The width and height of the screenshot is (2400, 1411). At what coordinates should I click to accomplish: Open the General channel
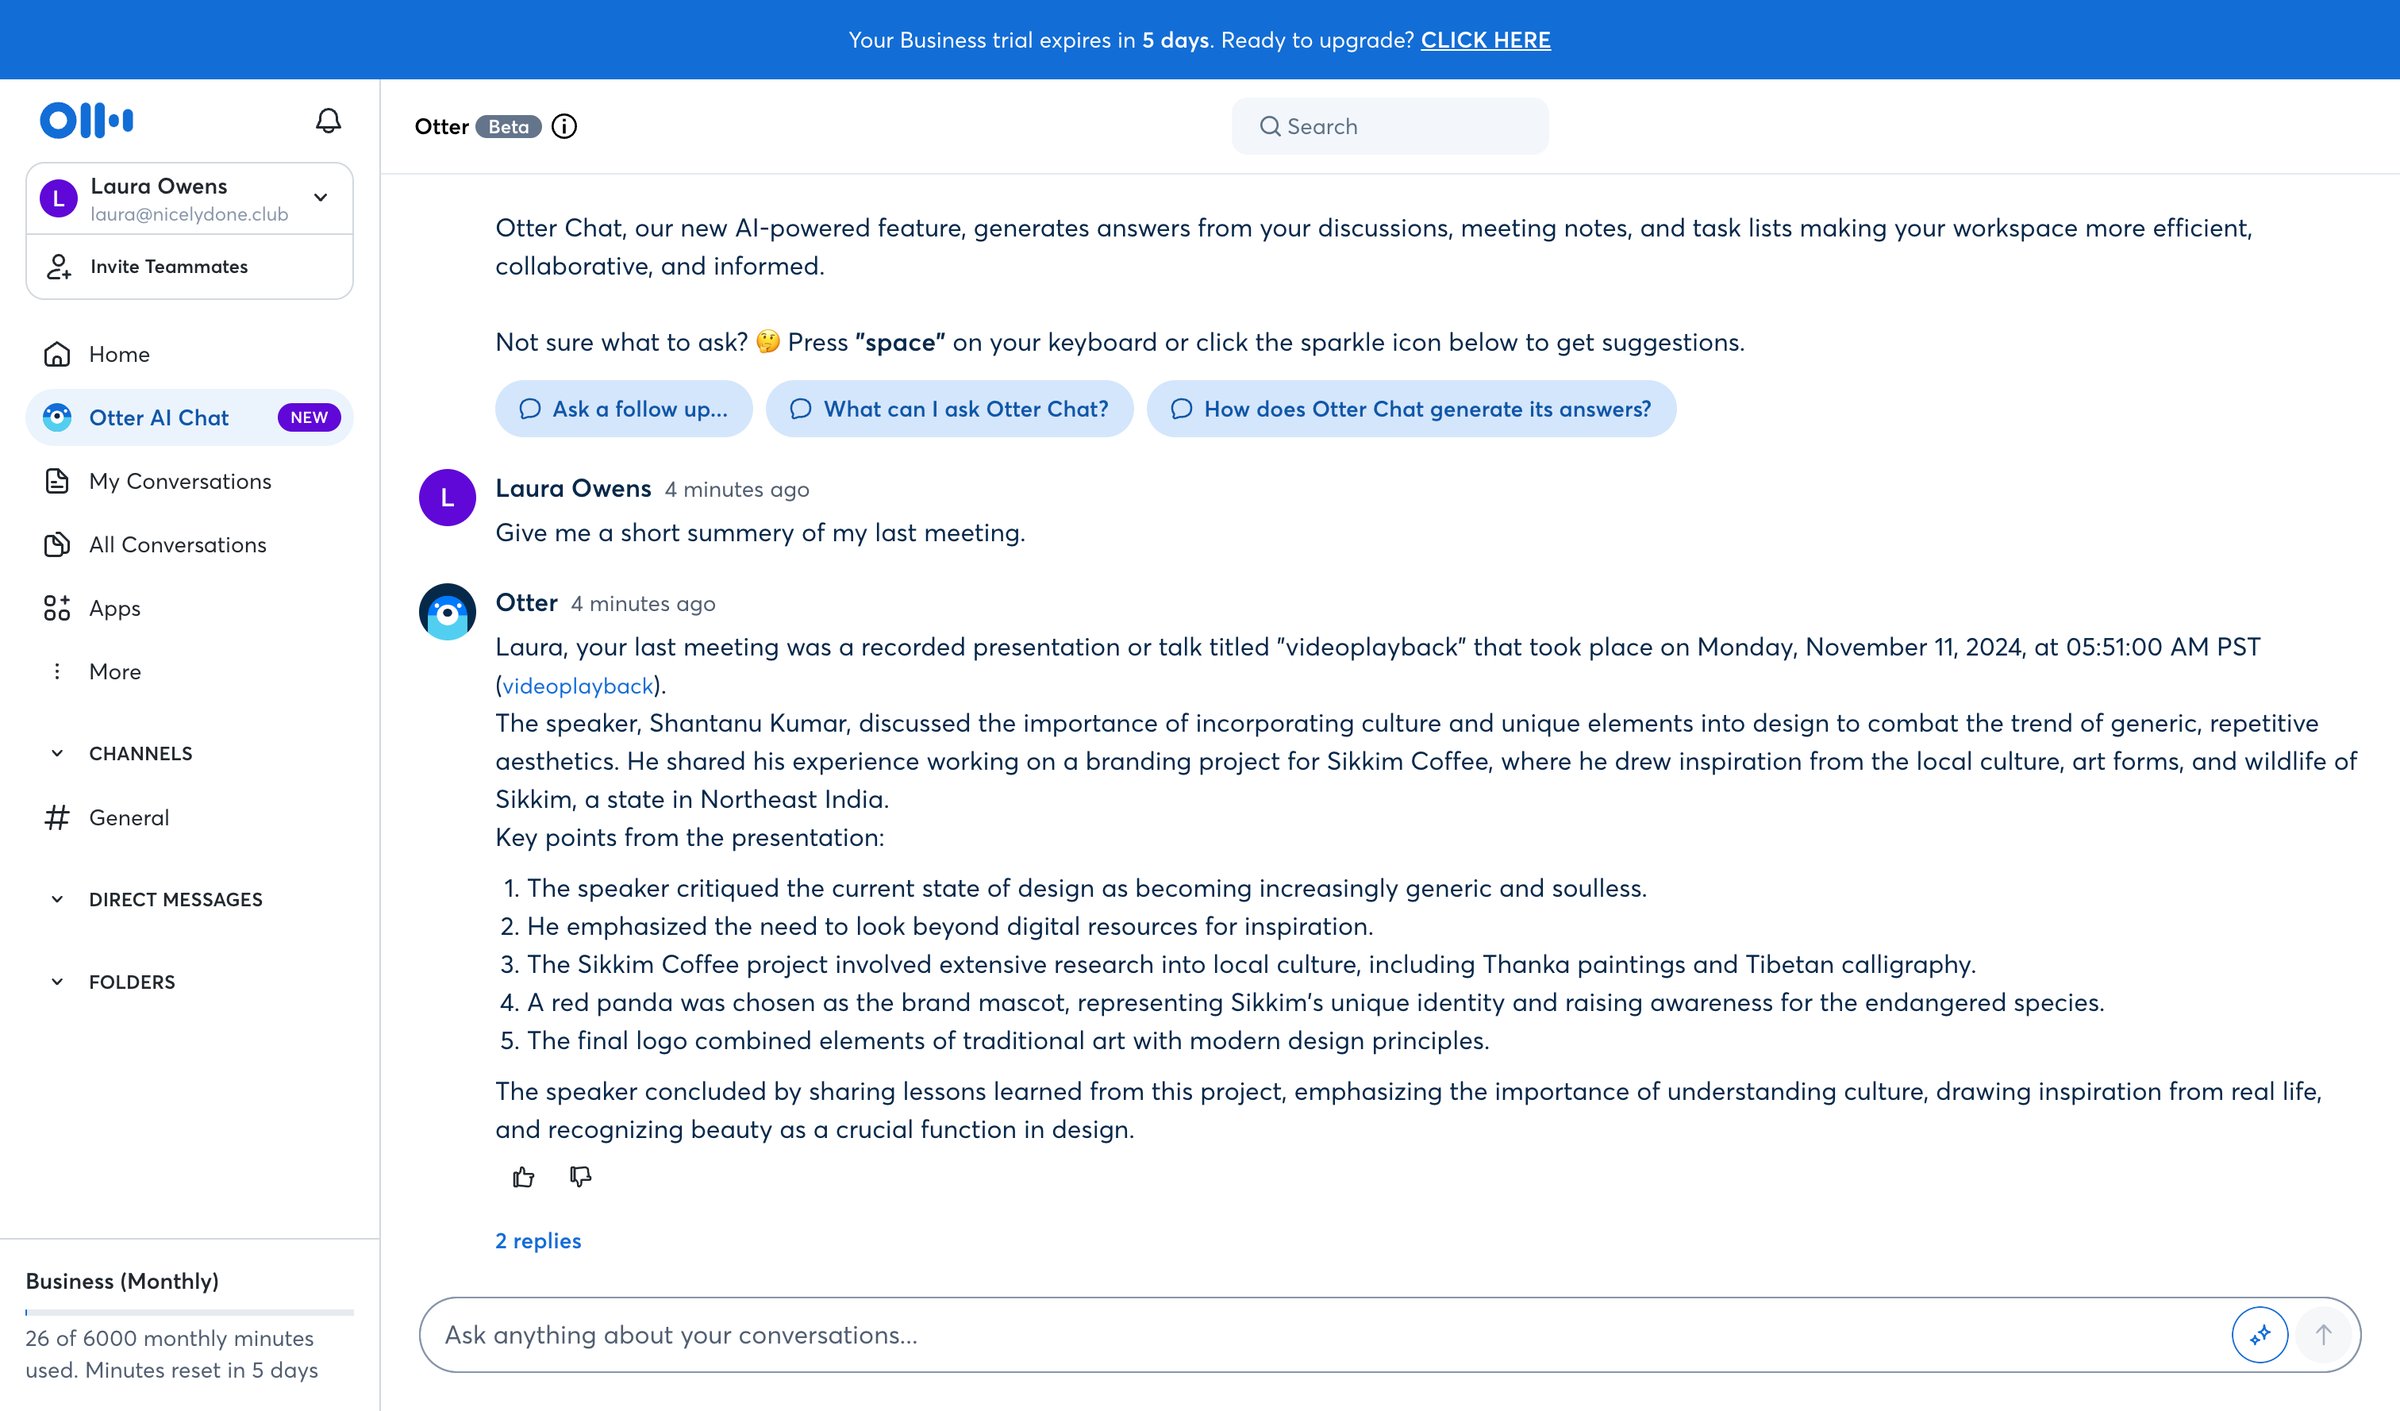coord(189,817)
